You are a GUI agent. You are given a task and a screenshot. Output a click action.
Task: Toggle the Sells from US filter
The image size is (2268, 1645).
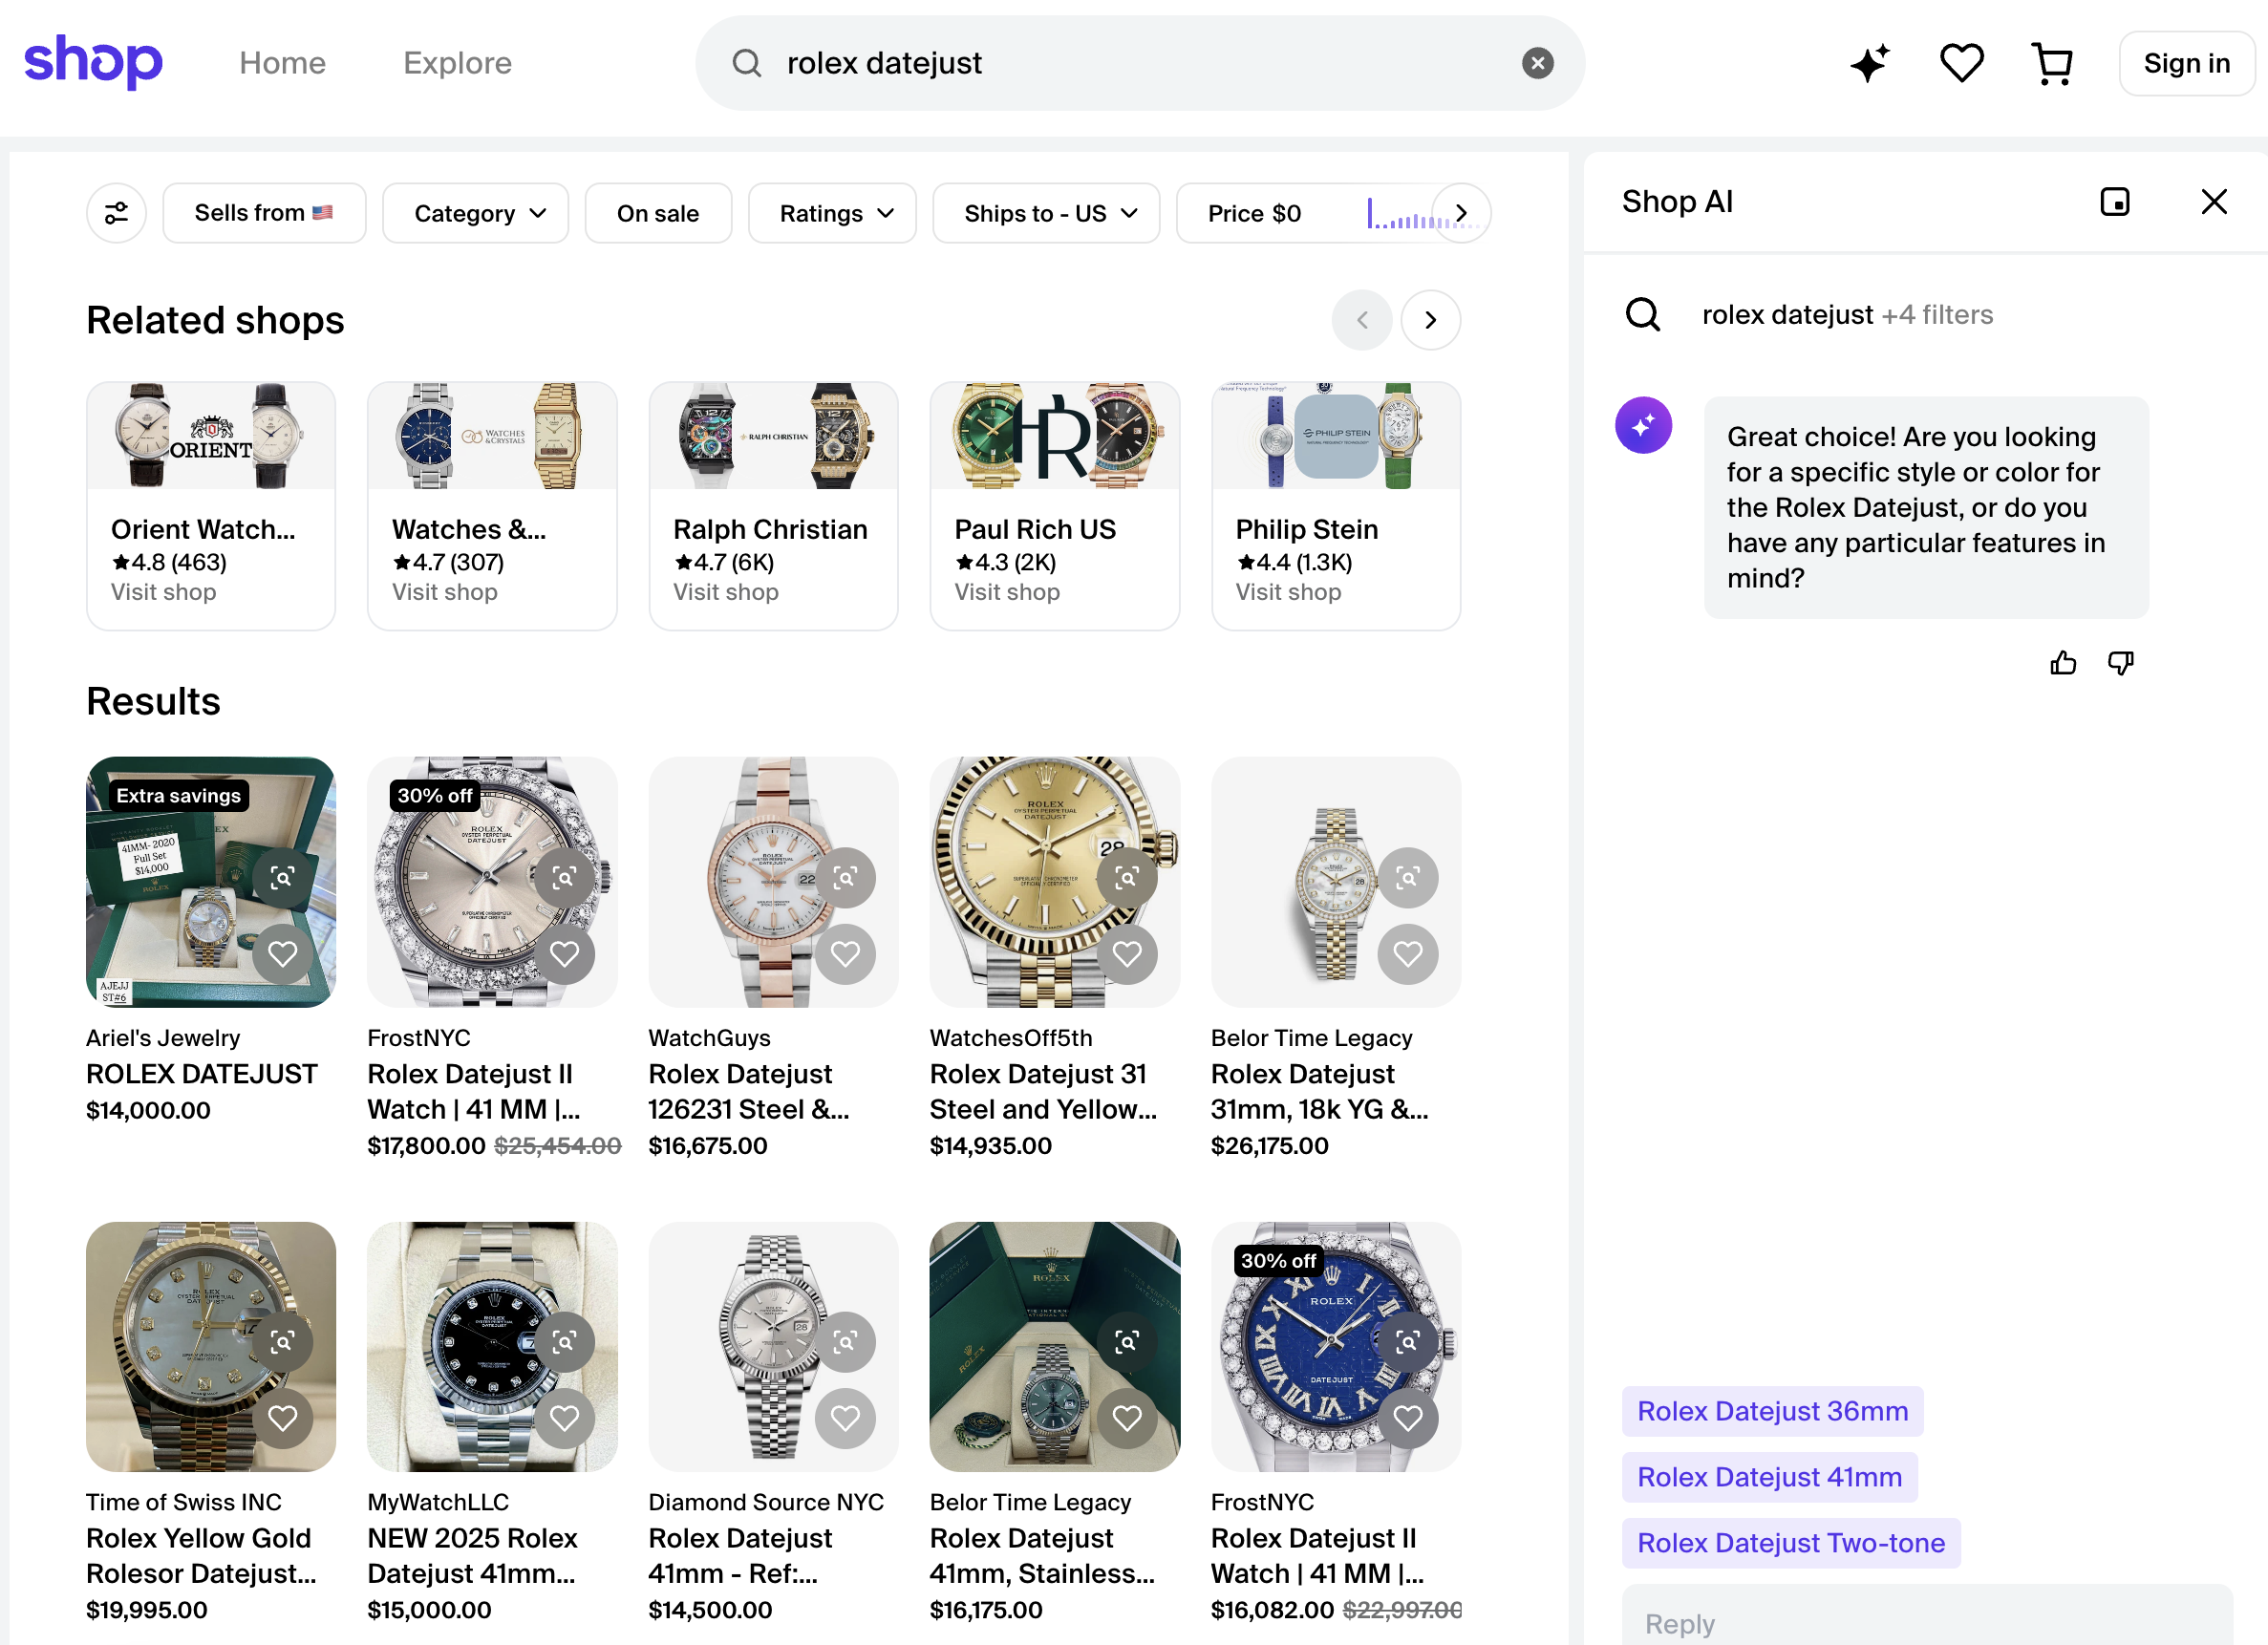click(x=264, y=213)
